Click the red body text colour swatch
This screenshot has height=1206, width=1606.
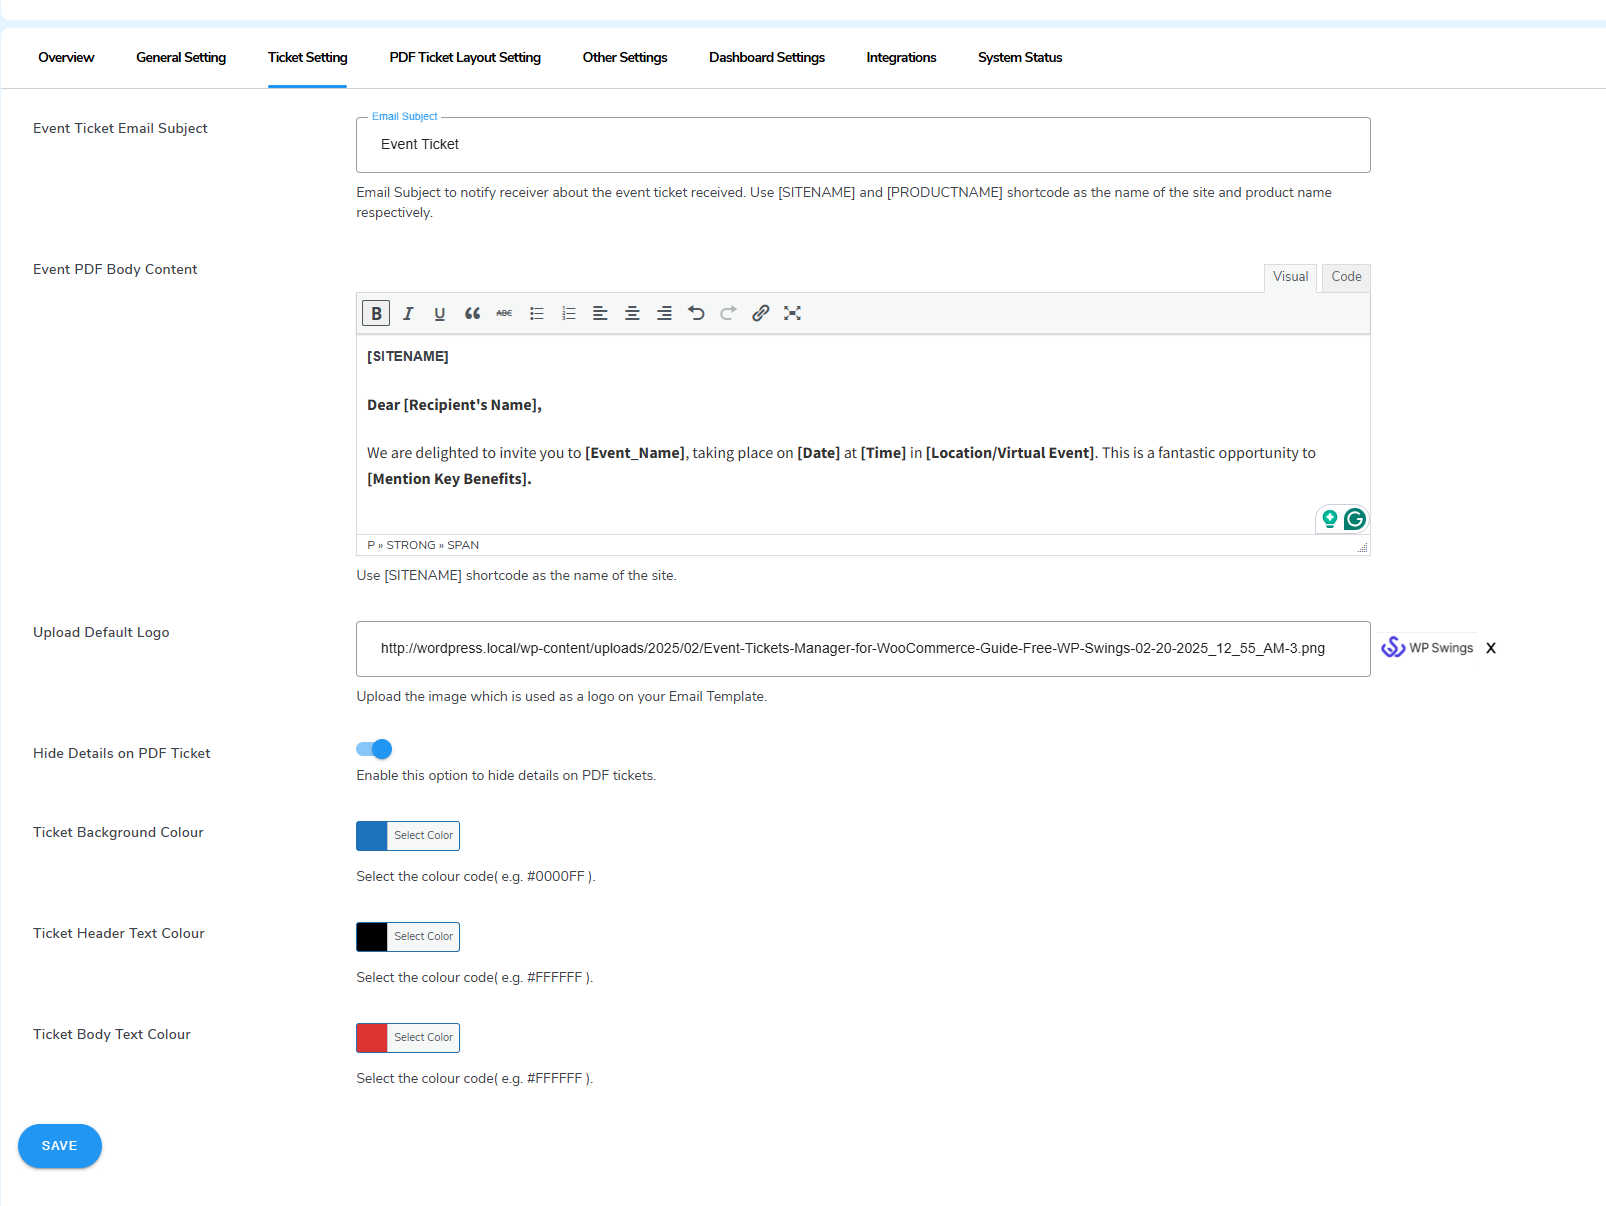(372, 1038)
